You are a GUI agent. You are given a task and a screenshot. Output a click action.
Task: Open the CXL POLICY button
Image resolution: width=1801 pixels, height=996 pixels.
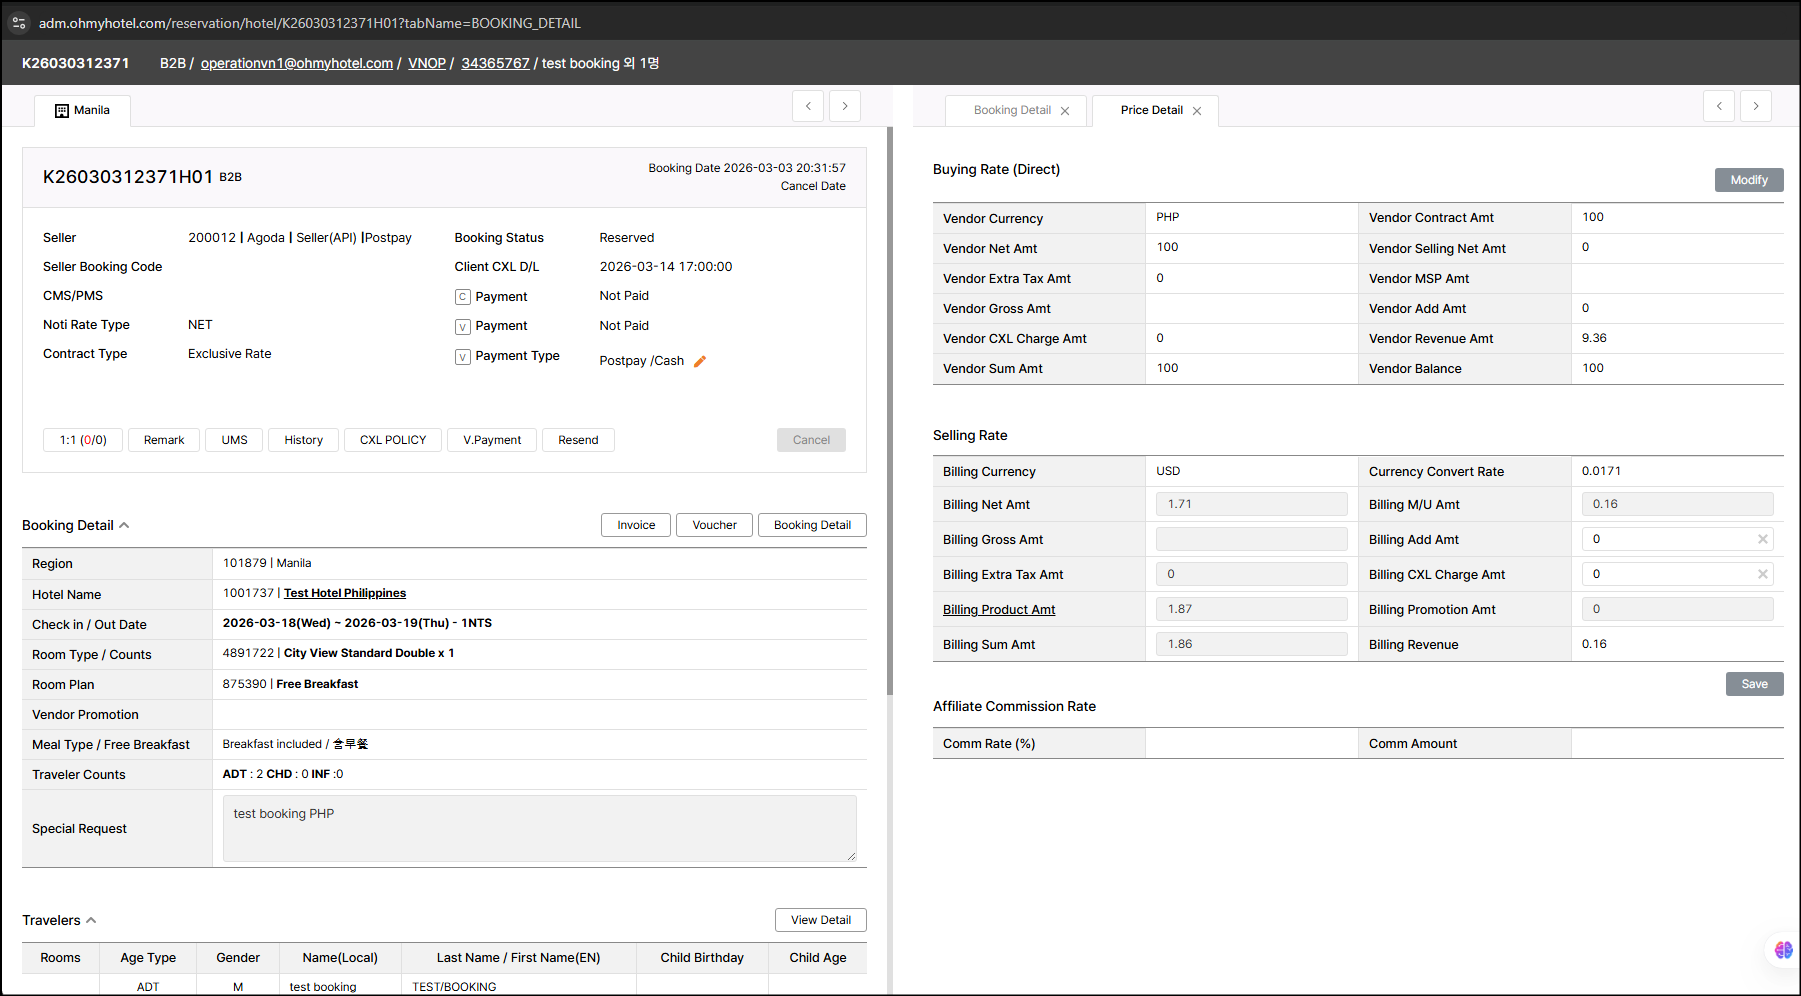[x=393, y=440]
